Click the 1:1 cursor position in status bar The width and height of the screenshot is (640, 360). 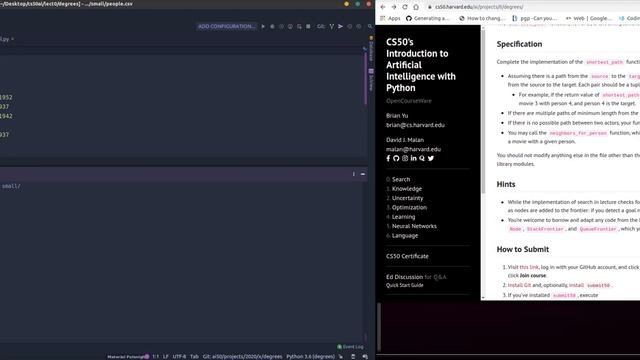tap(156, 357)
